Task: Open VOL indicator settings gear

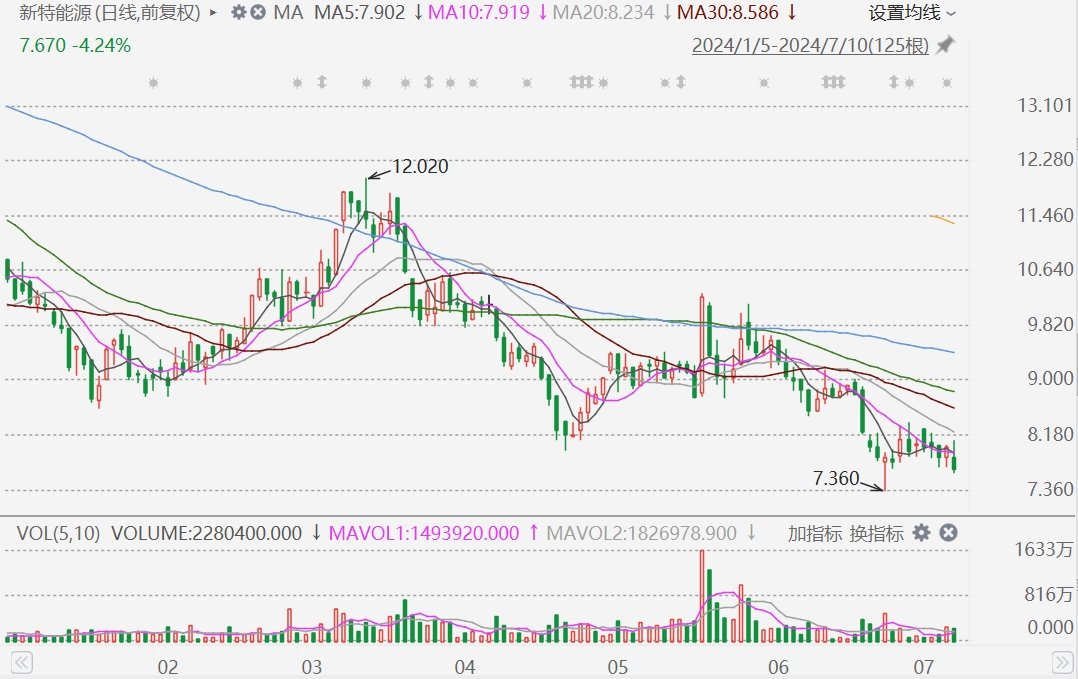Action: (921, 533)
